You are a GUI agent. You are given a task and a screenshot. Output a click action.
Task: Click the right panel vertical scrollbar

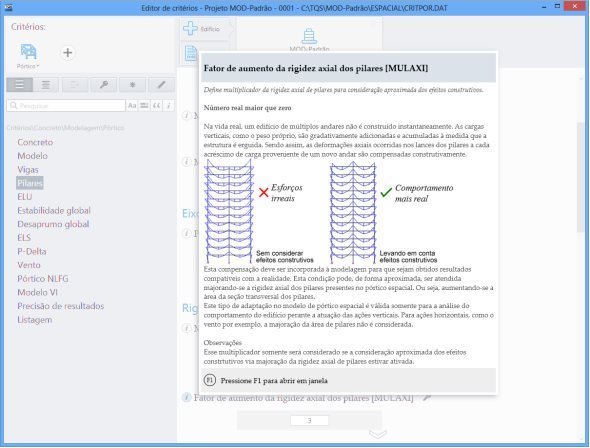pos(581,177)
